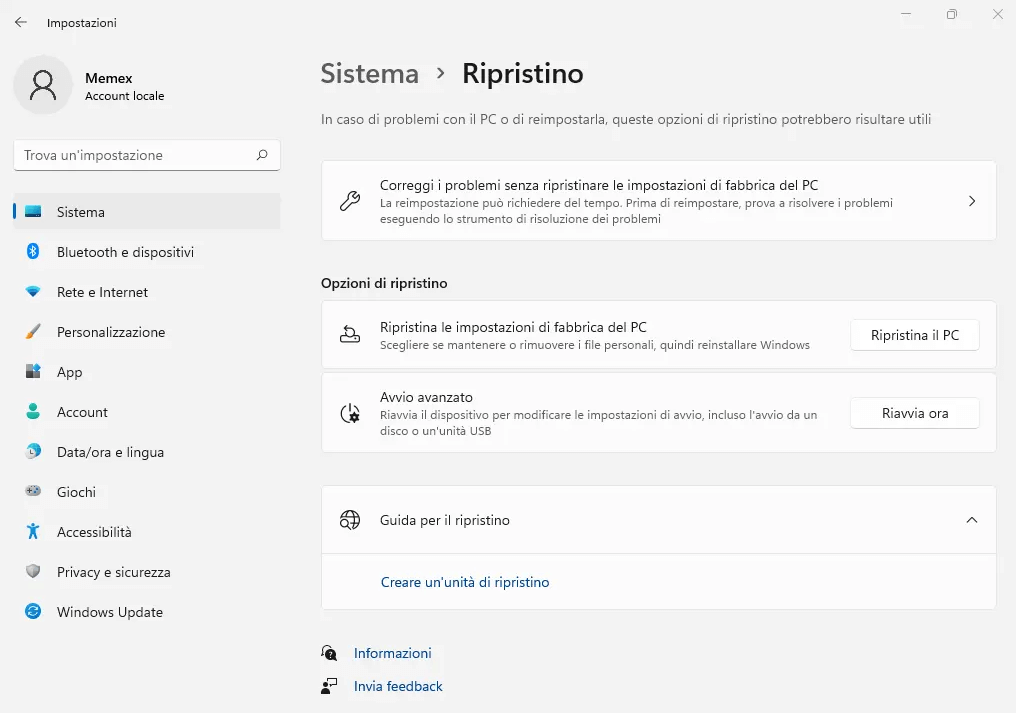Click the Memex user avatar icon
The image size is (1016, 713).
[43, 86]
